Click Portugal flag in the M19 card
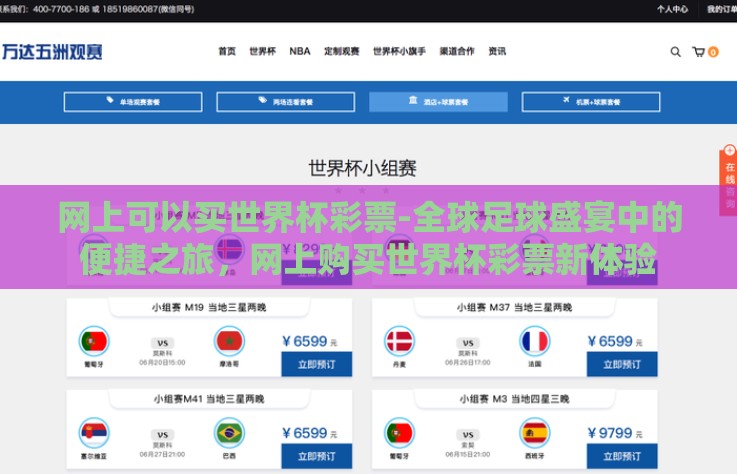This screenshot has height=474, width=737. 94,341
